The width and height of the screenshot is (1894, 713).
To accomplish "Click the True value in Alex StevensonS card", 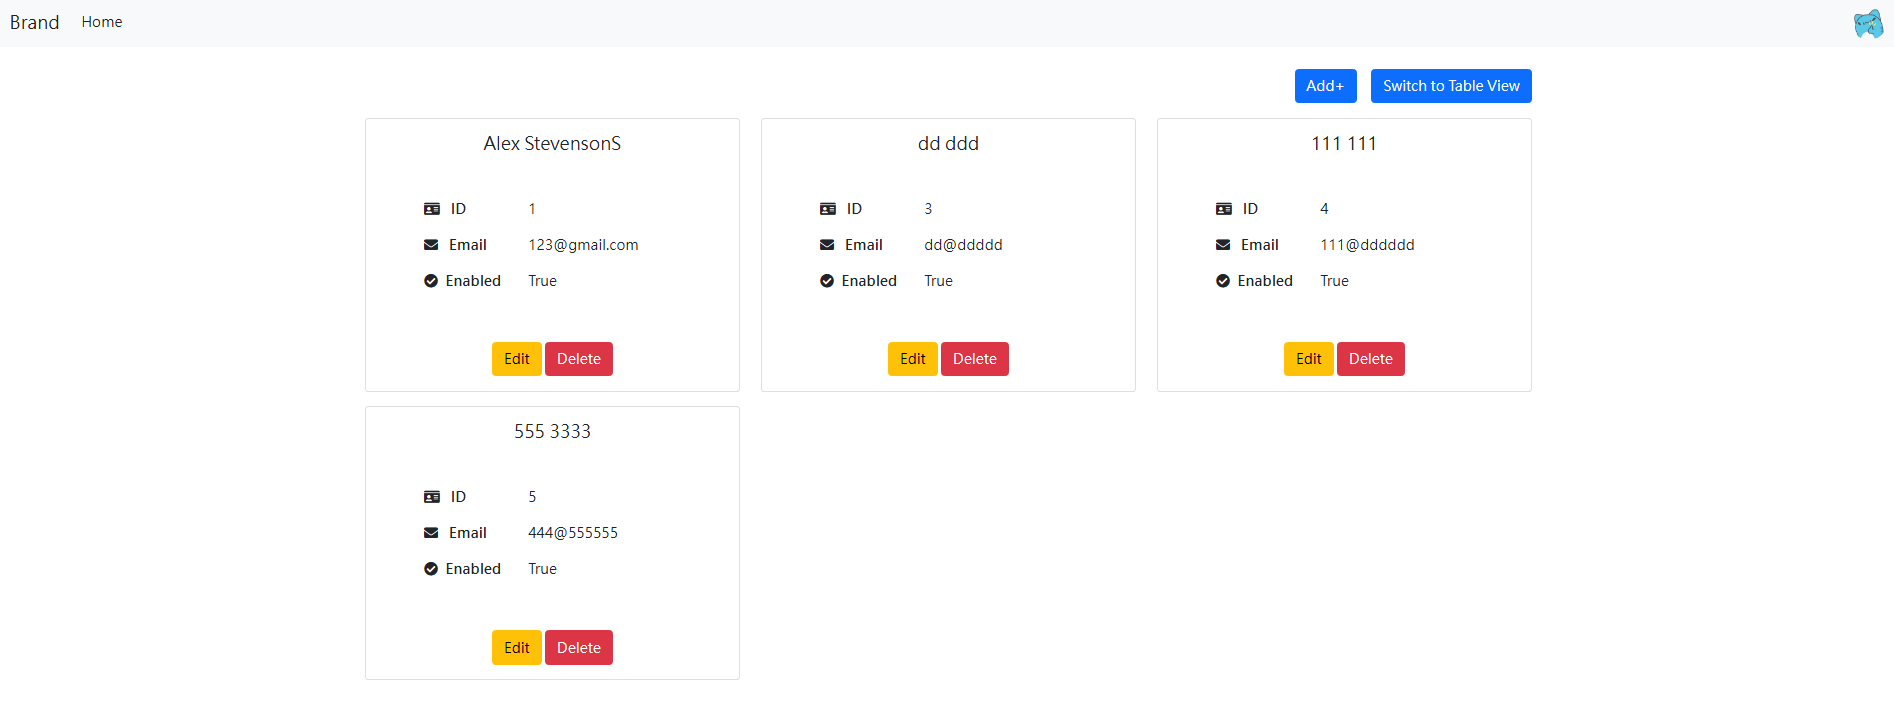I will click(542, 281).
